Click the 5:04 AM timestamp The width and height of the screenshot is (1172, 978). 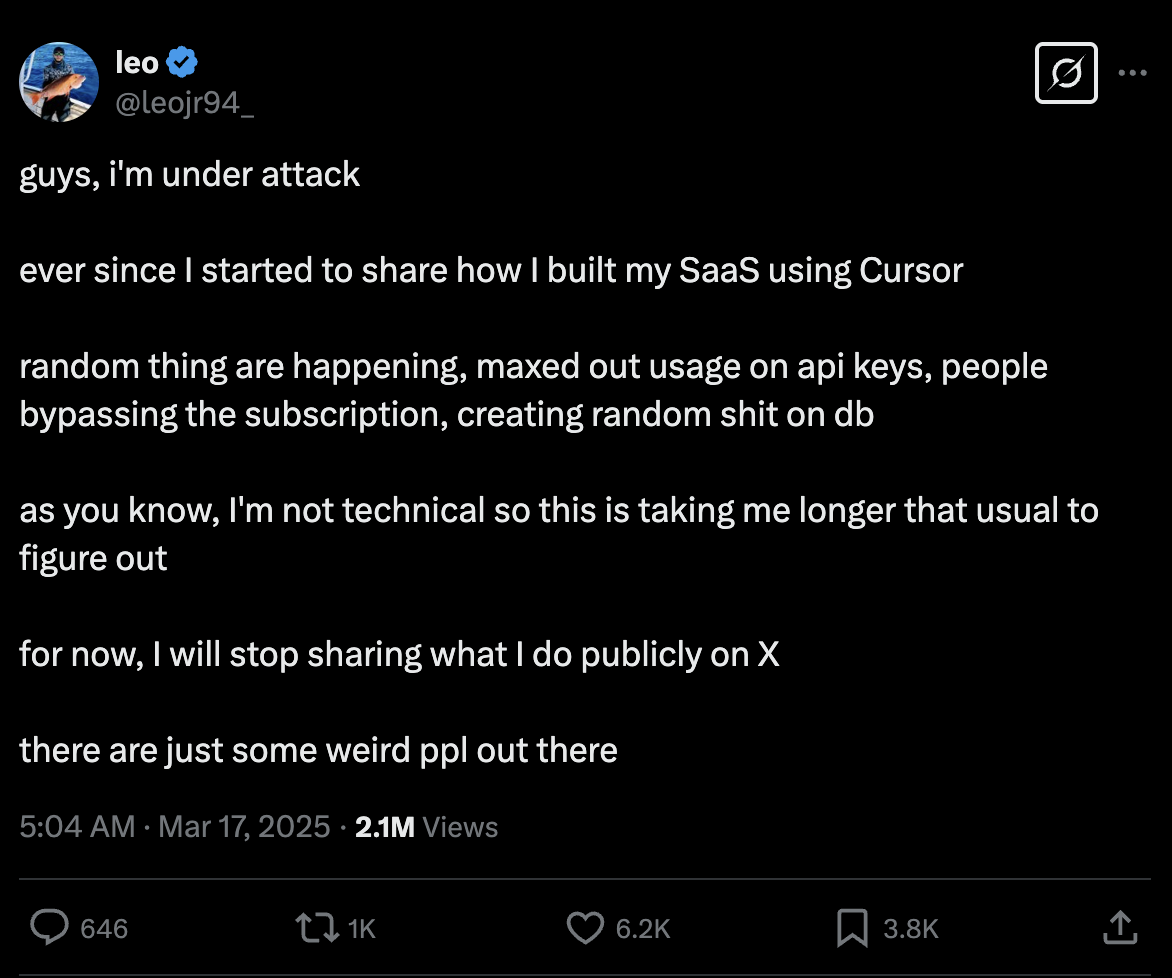[x=77, y=827]
